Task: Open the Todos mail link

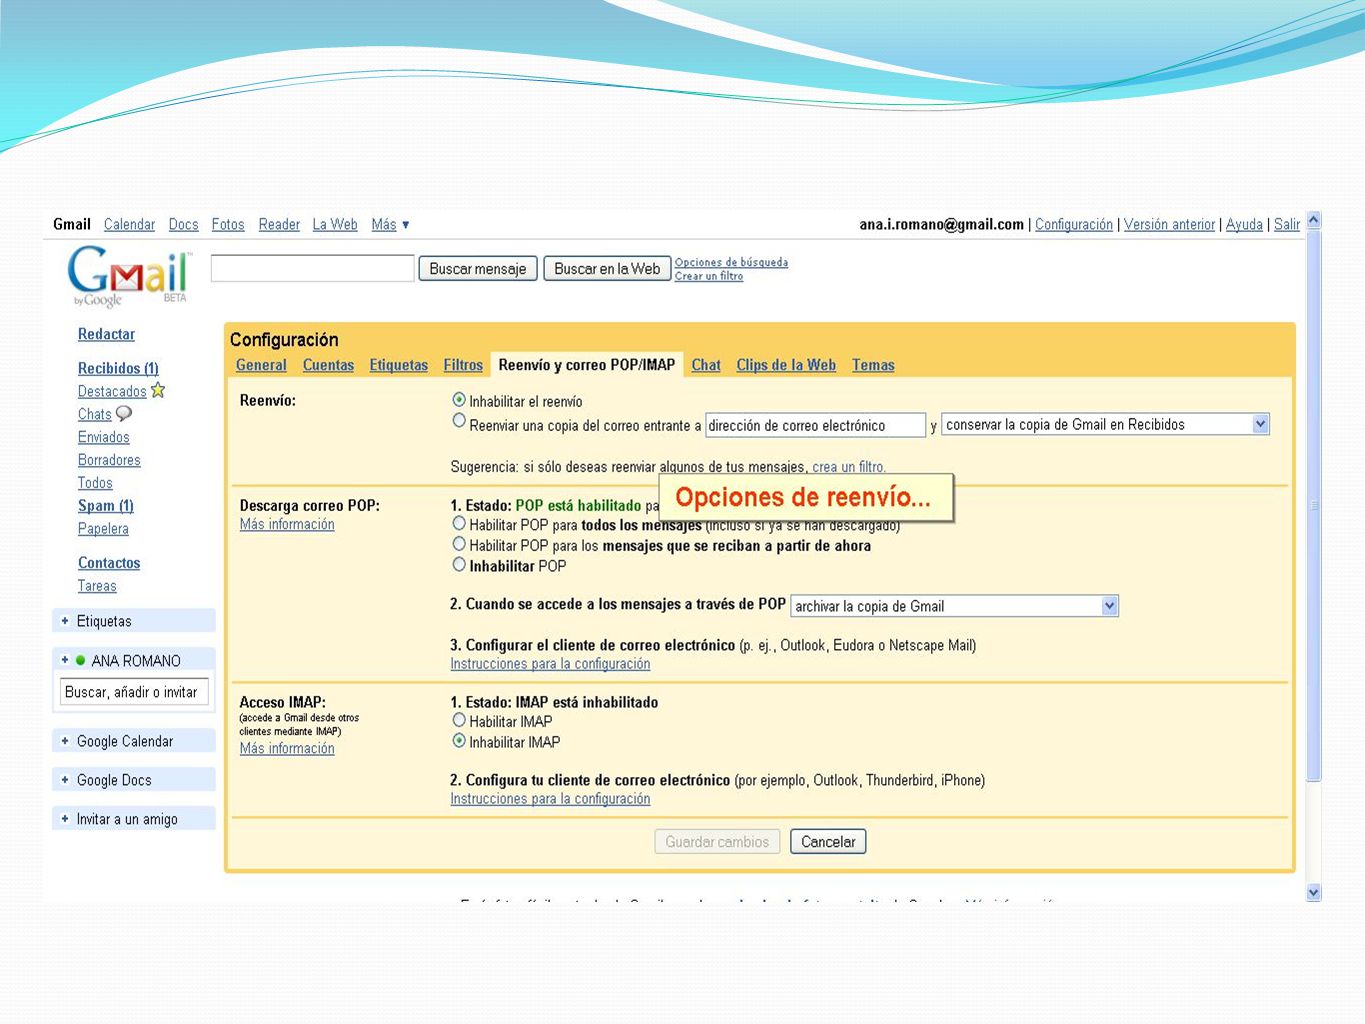Action: (95, 483)
